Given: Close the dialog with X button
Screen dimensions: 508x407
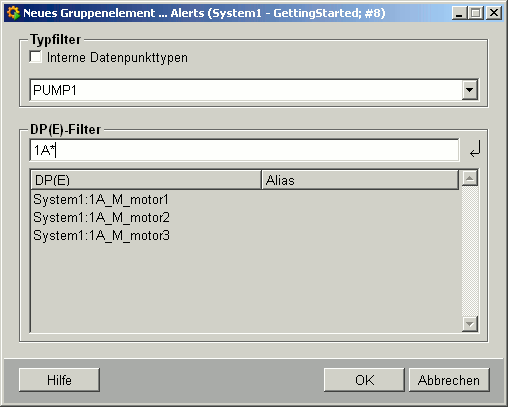Looking at the screenshot, I should 494,13.
